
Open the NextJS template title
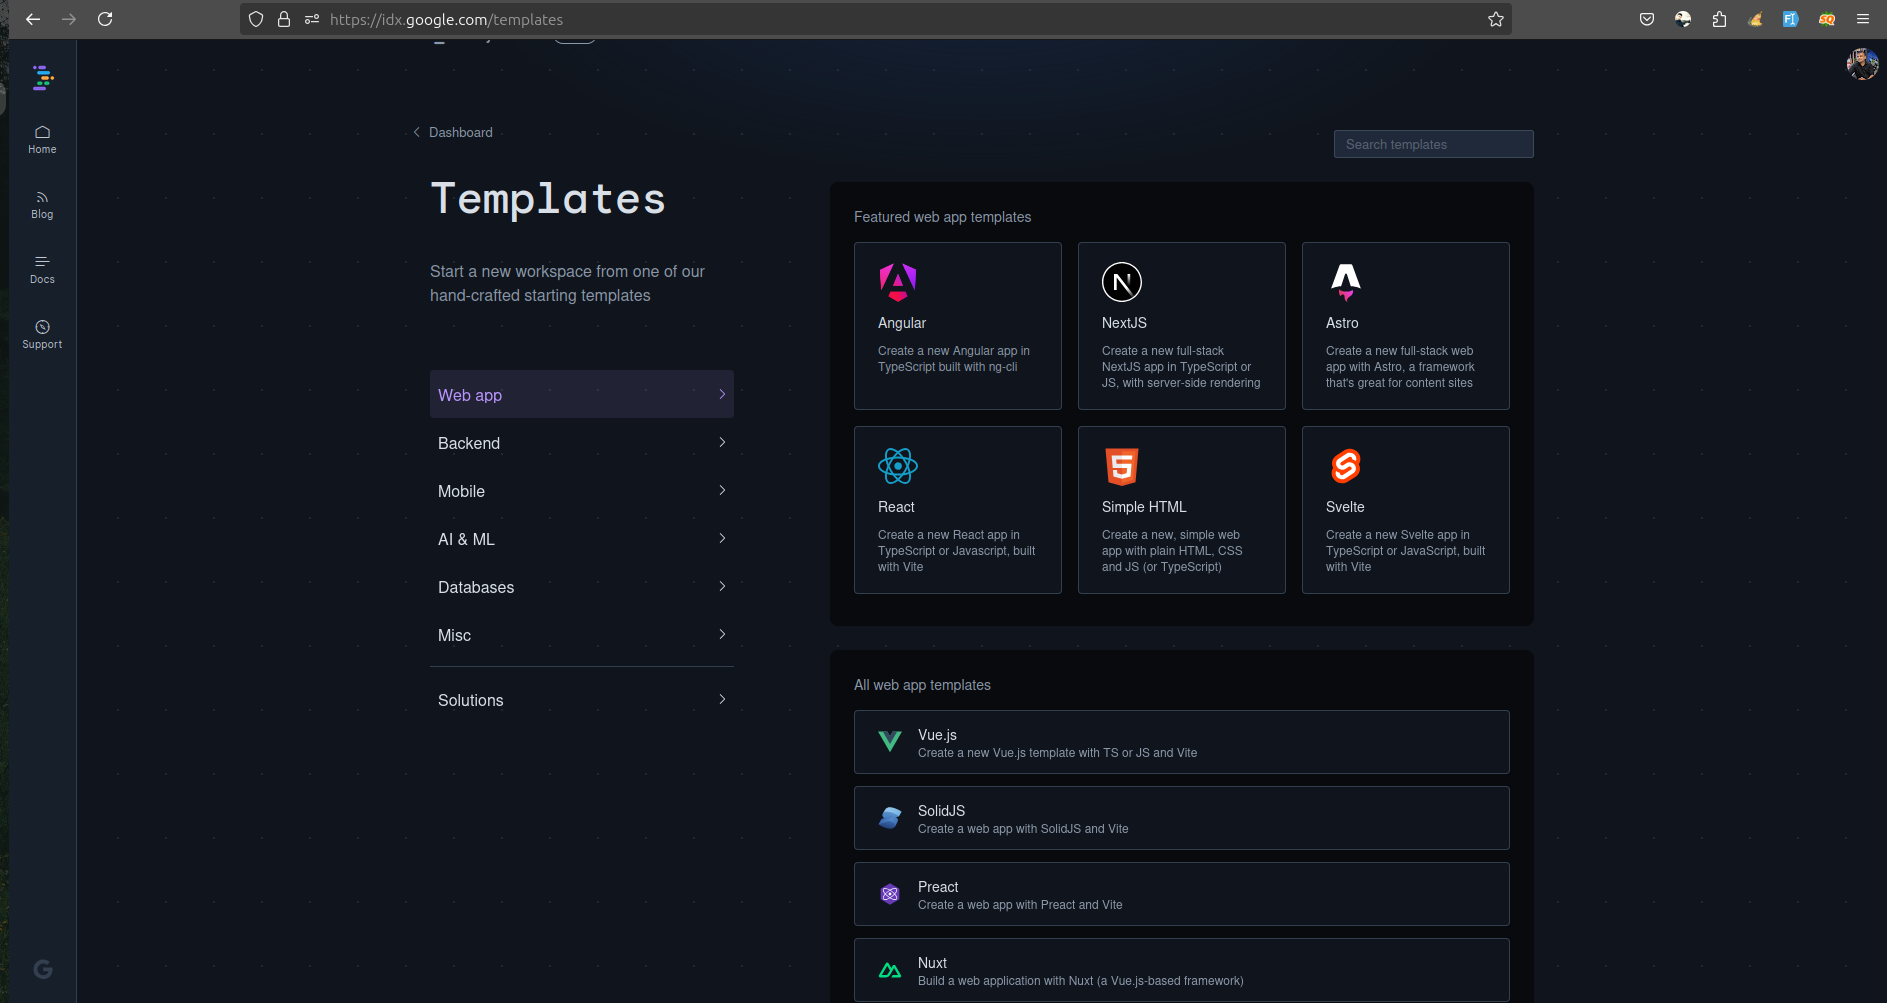[x=1124, y=323]
